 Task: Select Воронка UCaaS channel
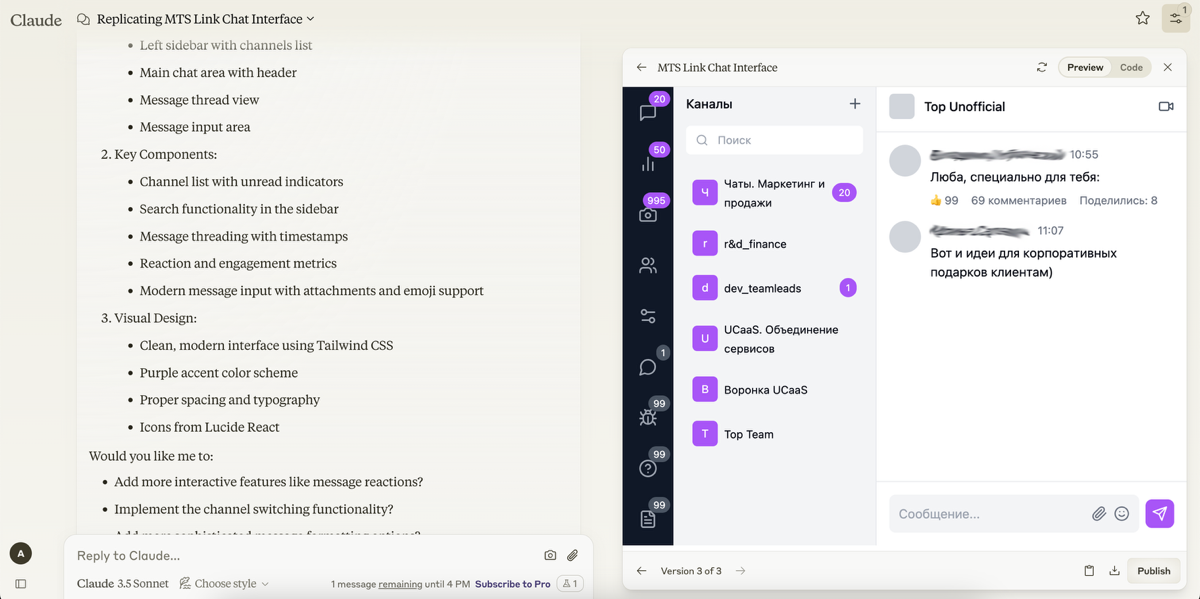(775, 389)
